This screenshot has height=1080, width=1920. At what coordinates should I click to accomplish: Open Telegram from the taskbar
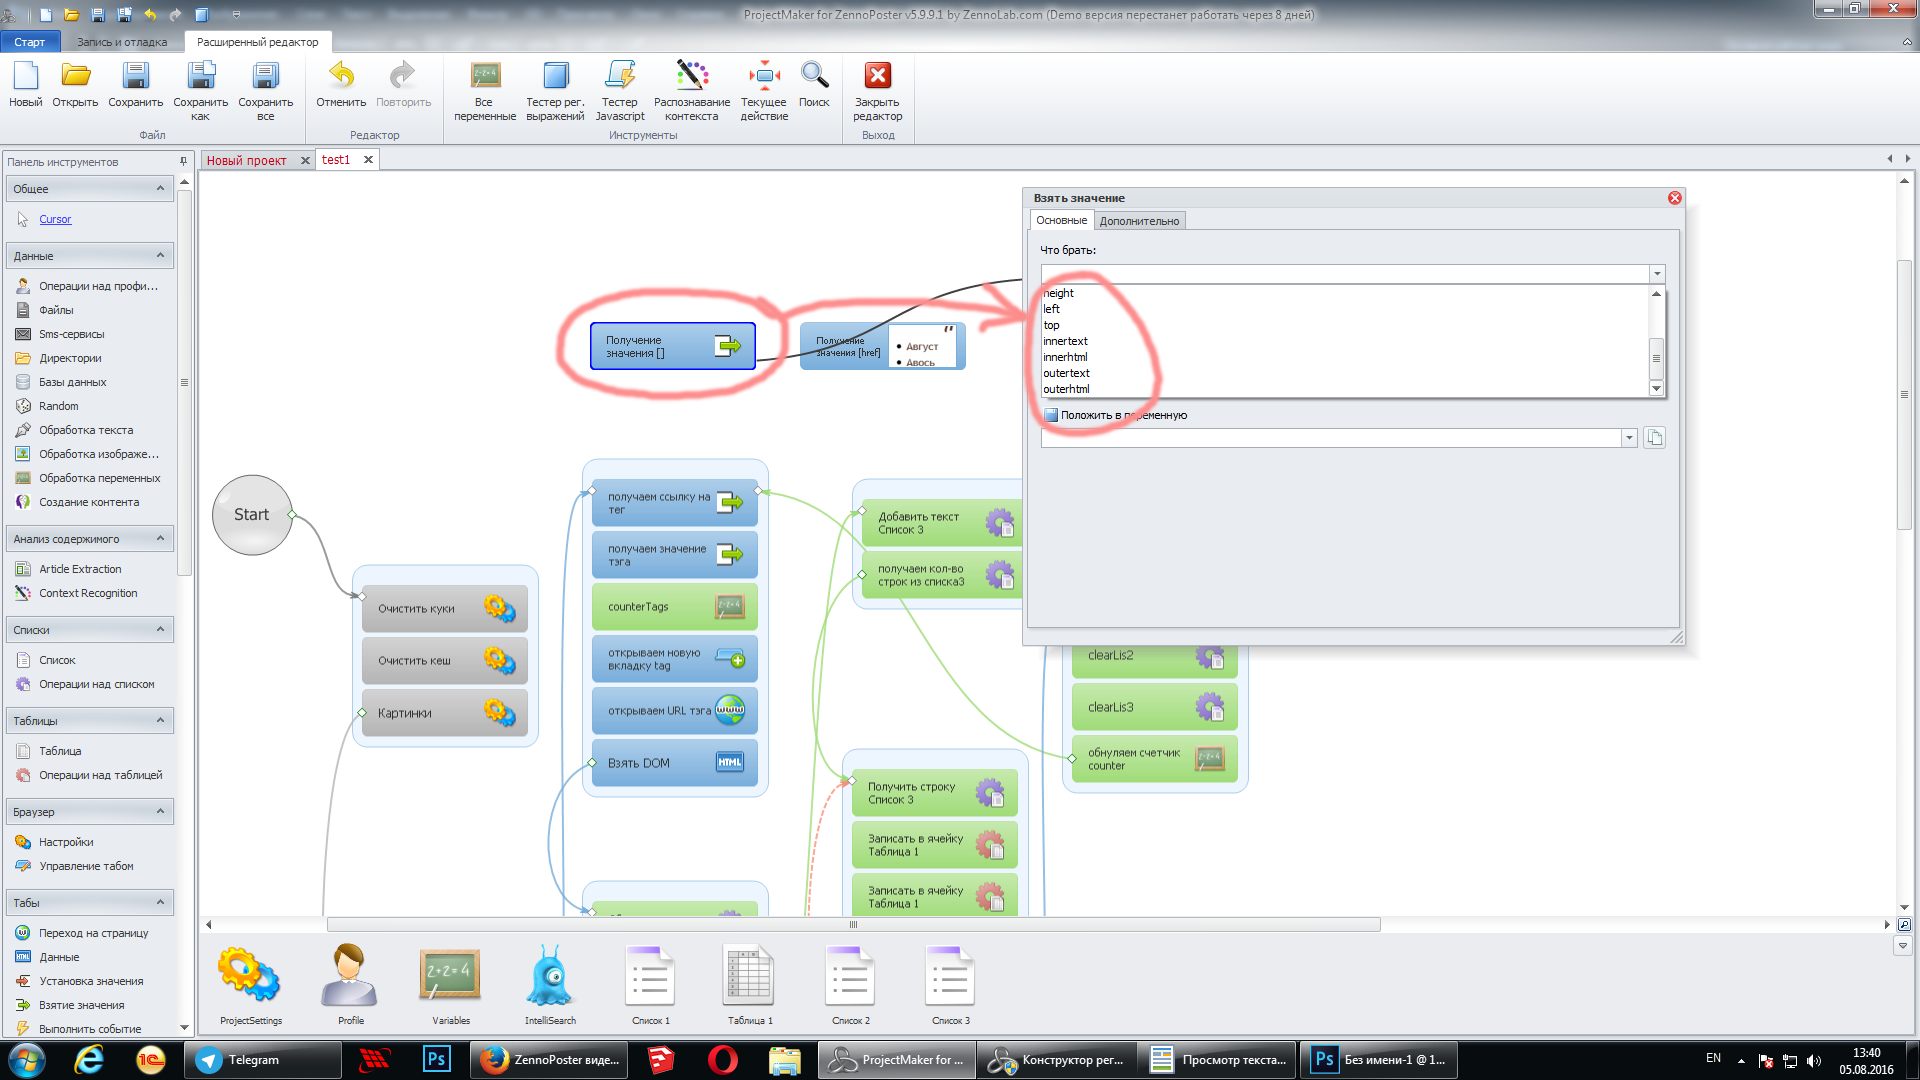pyautogui.click(x=262, y=1060)
